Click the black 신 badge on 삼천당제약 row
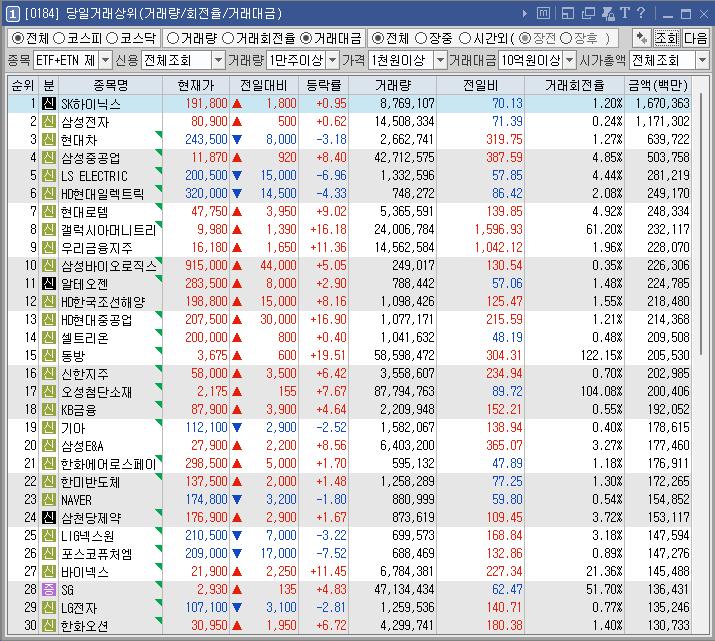 tap(49, 517)
